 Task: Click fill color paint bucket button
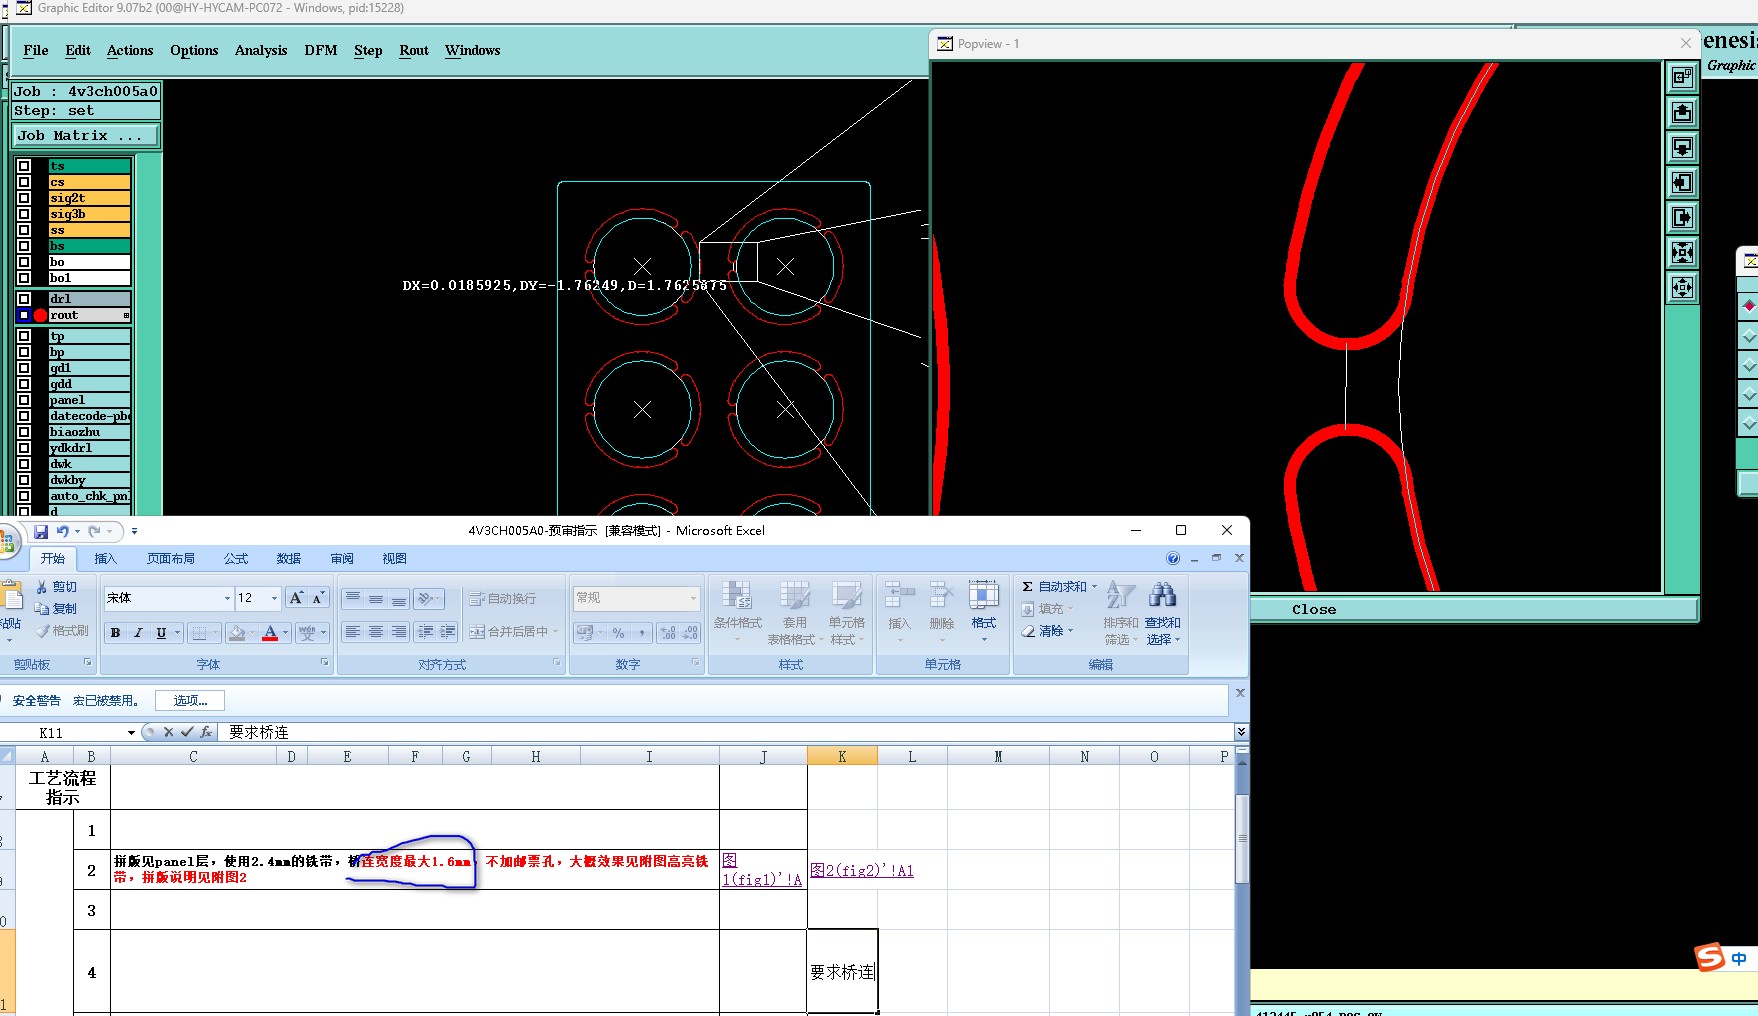237,633
